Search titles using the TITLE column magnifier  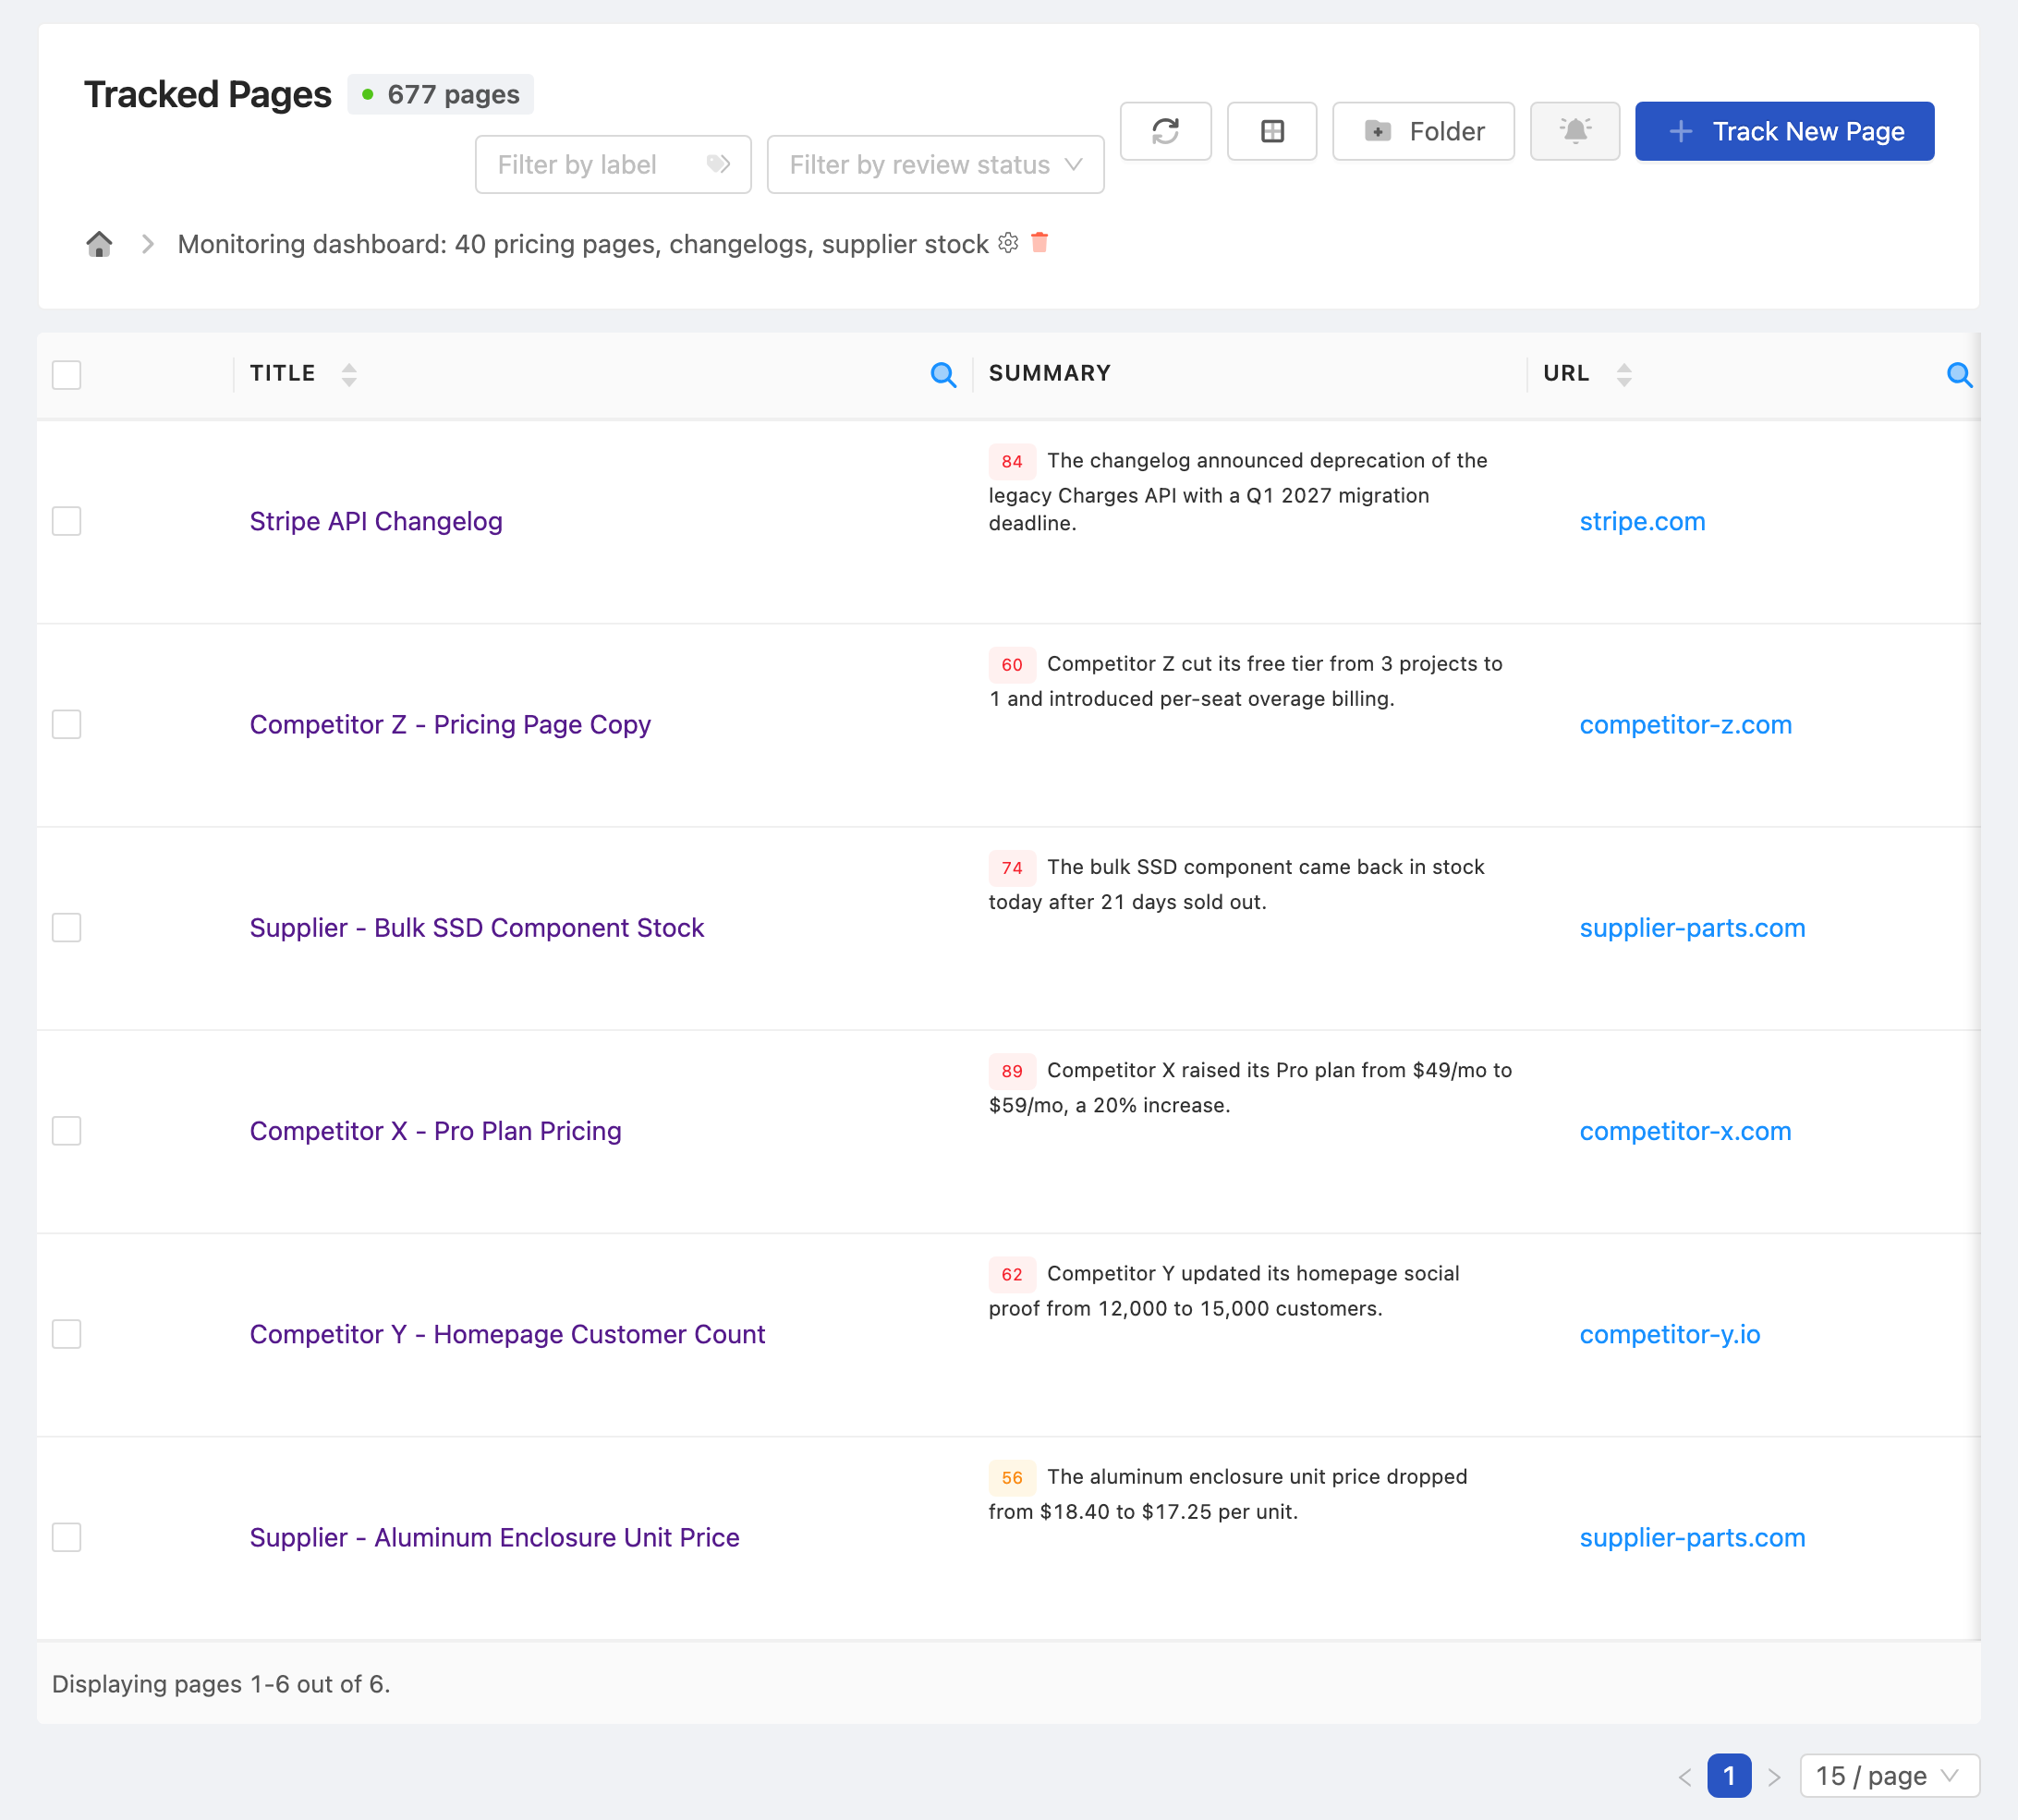click(943, 375)
